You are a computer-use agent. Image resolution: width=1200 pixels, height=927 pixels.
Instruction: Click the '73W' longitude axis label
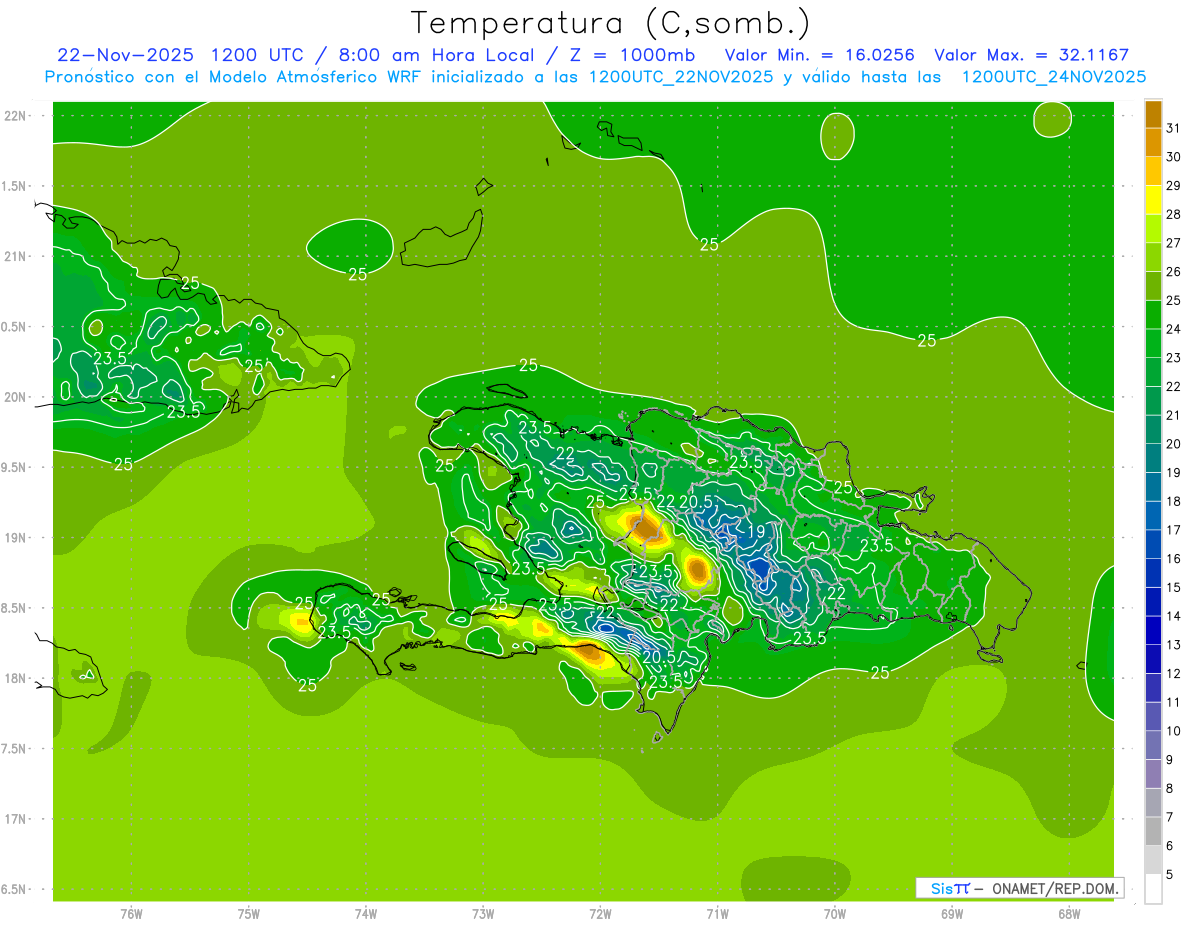[x=483, y=914]
